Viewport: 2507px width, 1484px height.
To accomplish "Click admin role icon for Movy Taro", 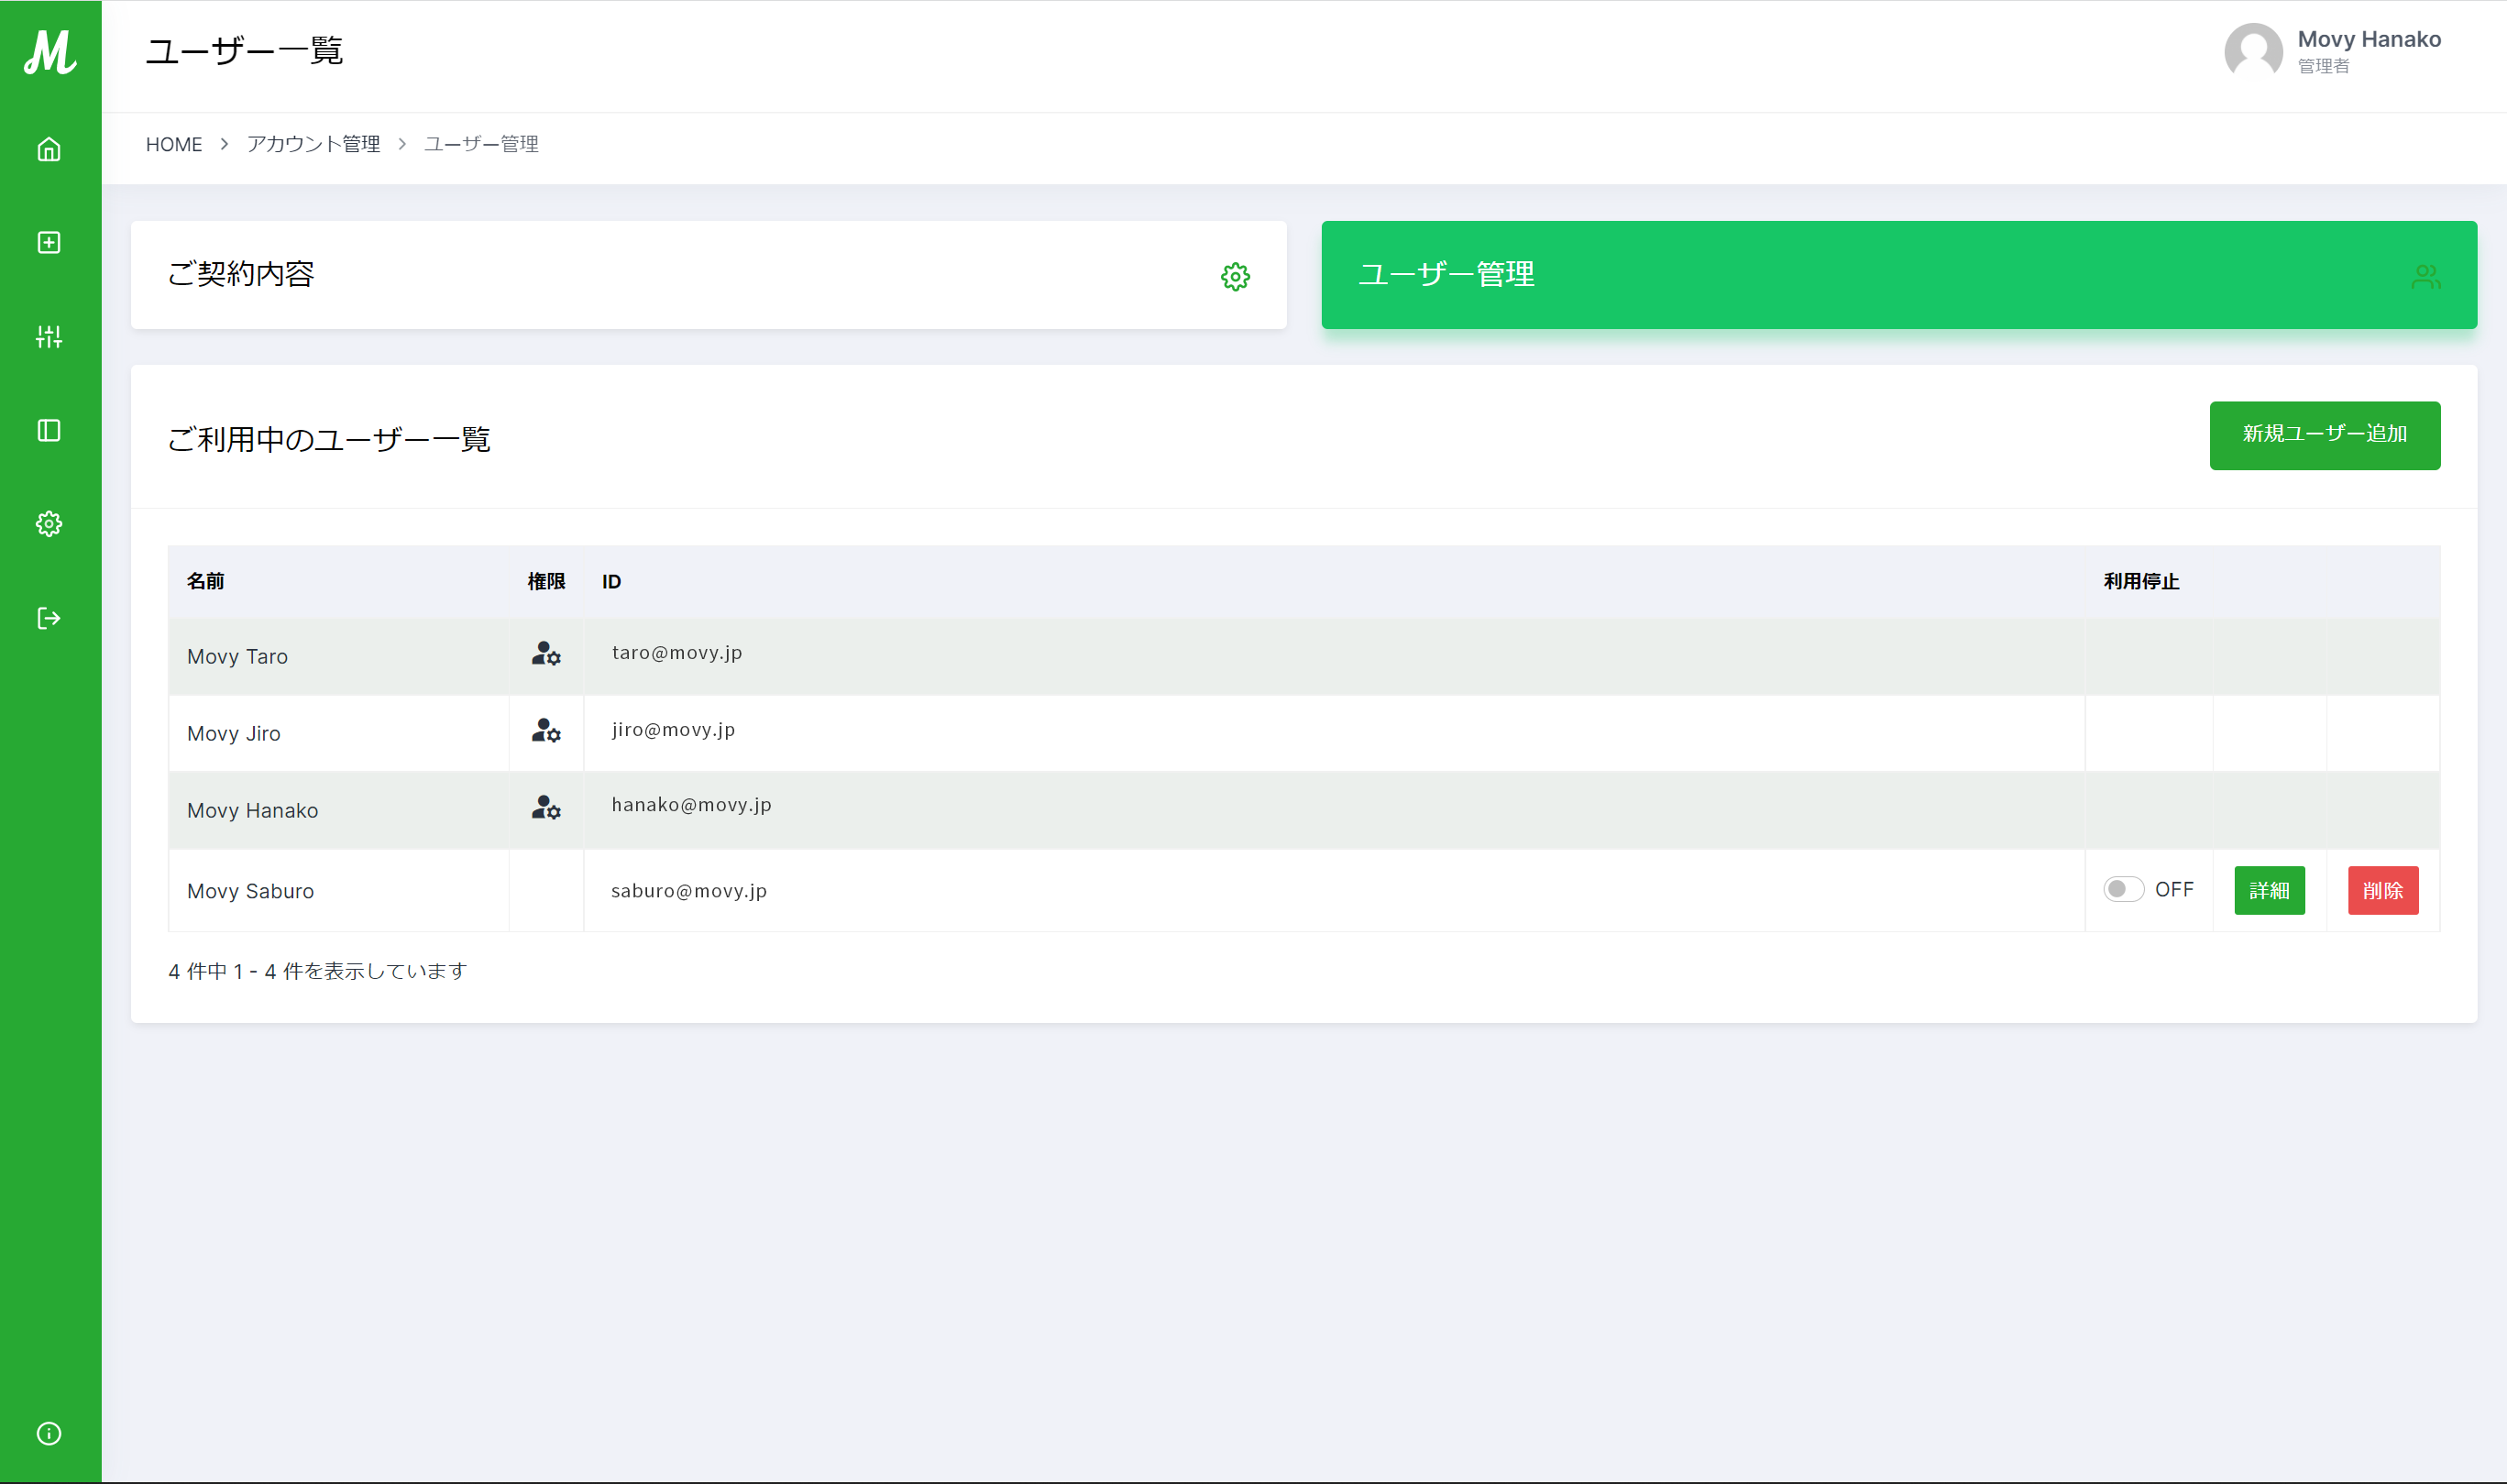I will point(546,654).
